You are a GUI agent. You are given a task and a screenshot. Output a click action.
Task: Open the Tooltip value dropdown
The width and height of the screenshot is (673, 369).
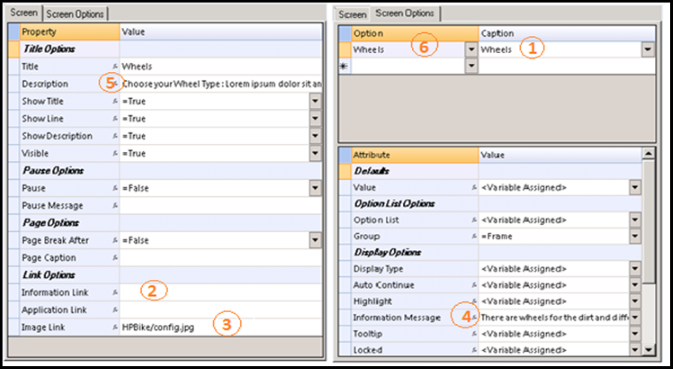[x=635, y=334]
